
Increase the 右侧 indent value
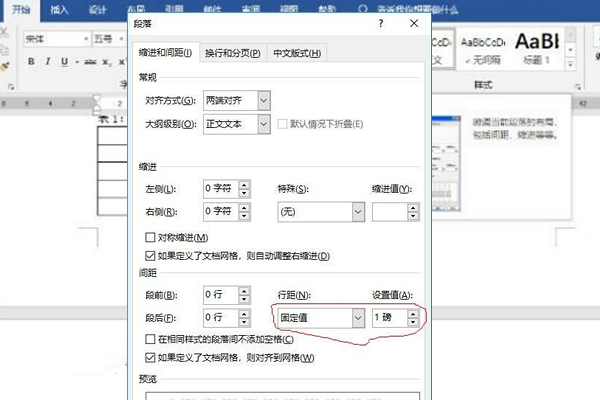point(244,207)
